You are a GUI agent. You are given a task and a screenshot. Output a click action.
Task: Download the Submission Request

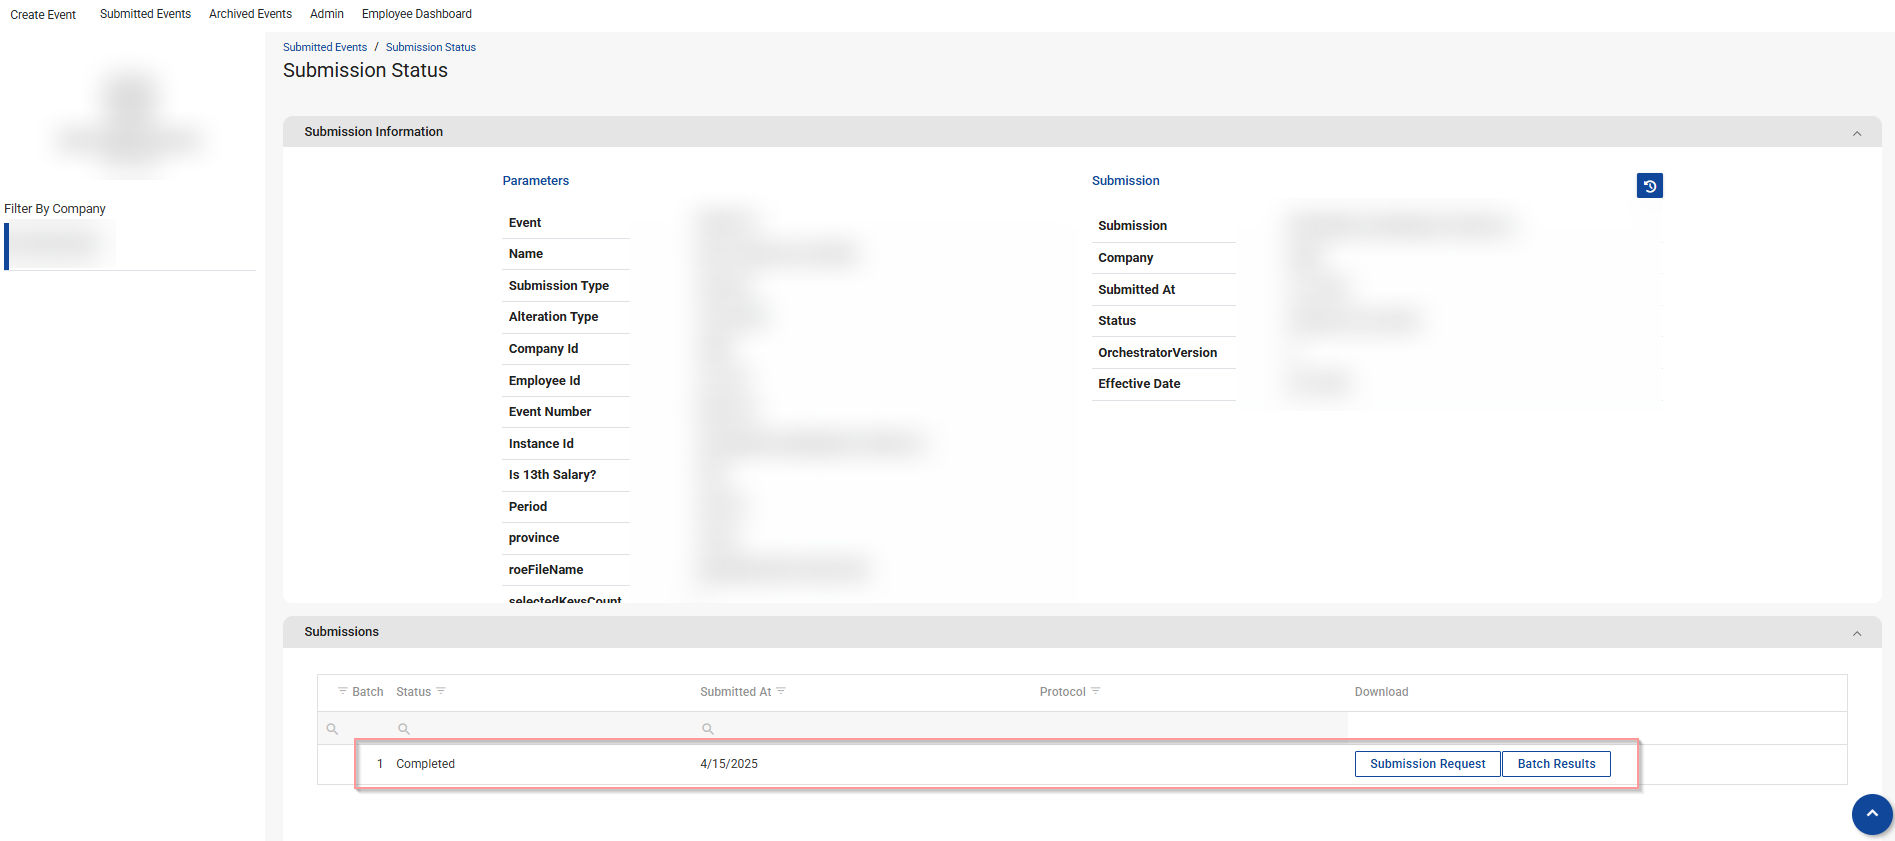pos(1427,764)
